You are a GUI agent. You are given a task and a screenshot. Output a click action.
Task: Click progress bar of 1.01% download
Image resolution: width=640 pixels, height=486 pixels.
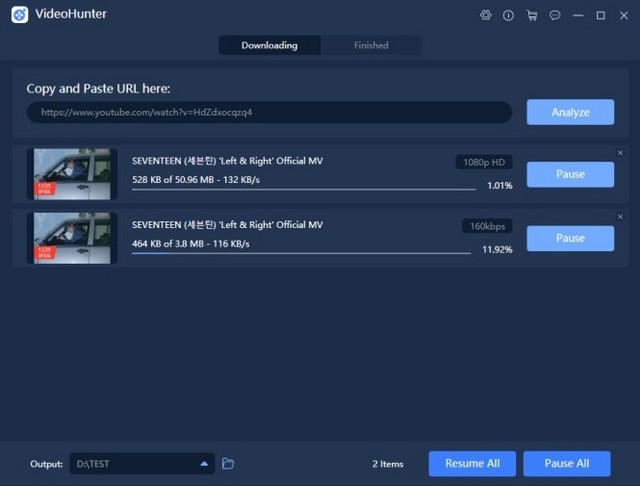(x=304, y=189)
